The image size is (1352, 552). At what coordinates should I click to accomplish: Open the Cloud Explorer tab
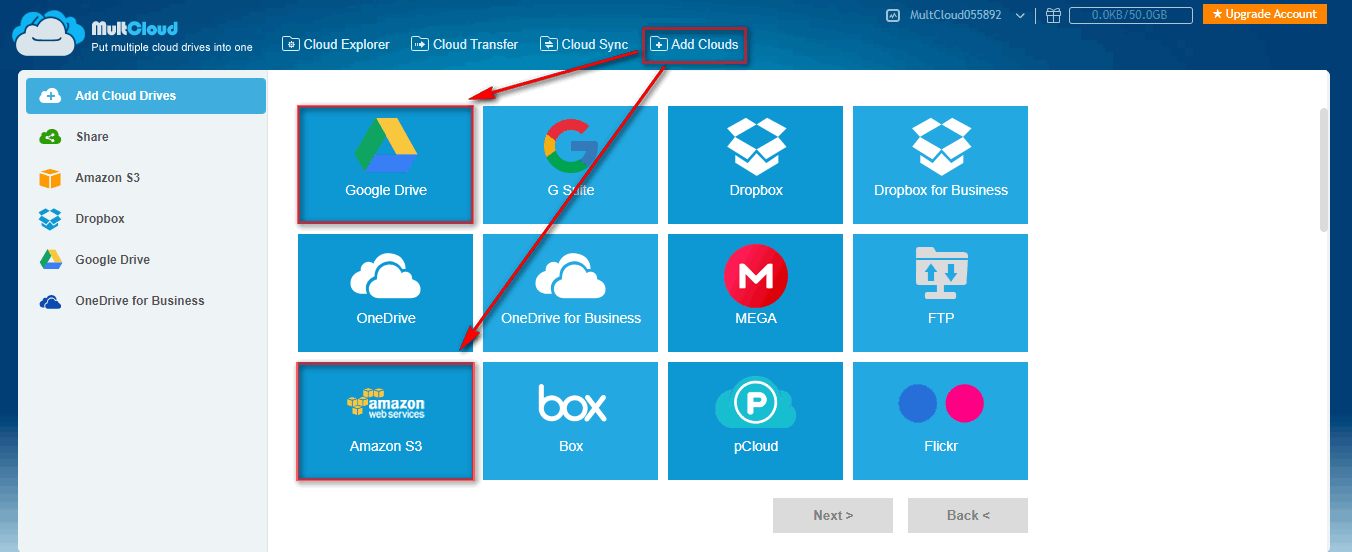336,44
